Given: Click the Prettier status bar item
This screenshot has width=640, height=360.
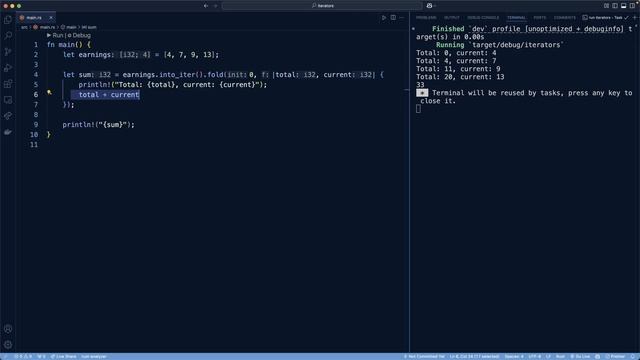Looking at the screenshot, I should click(615, 356).
